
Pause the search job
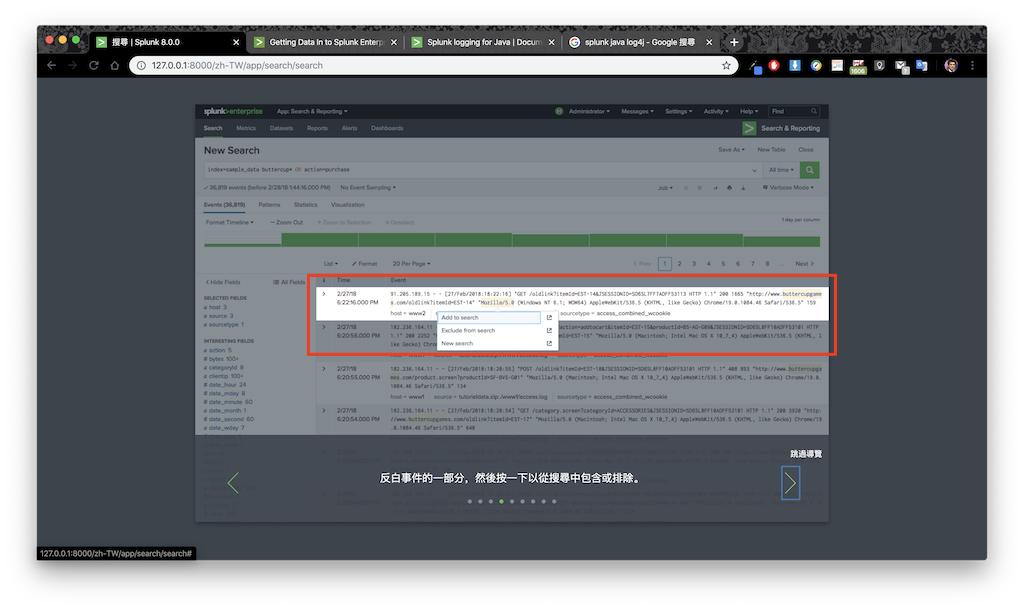coord(686,188)
